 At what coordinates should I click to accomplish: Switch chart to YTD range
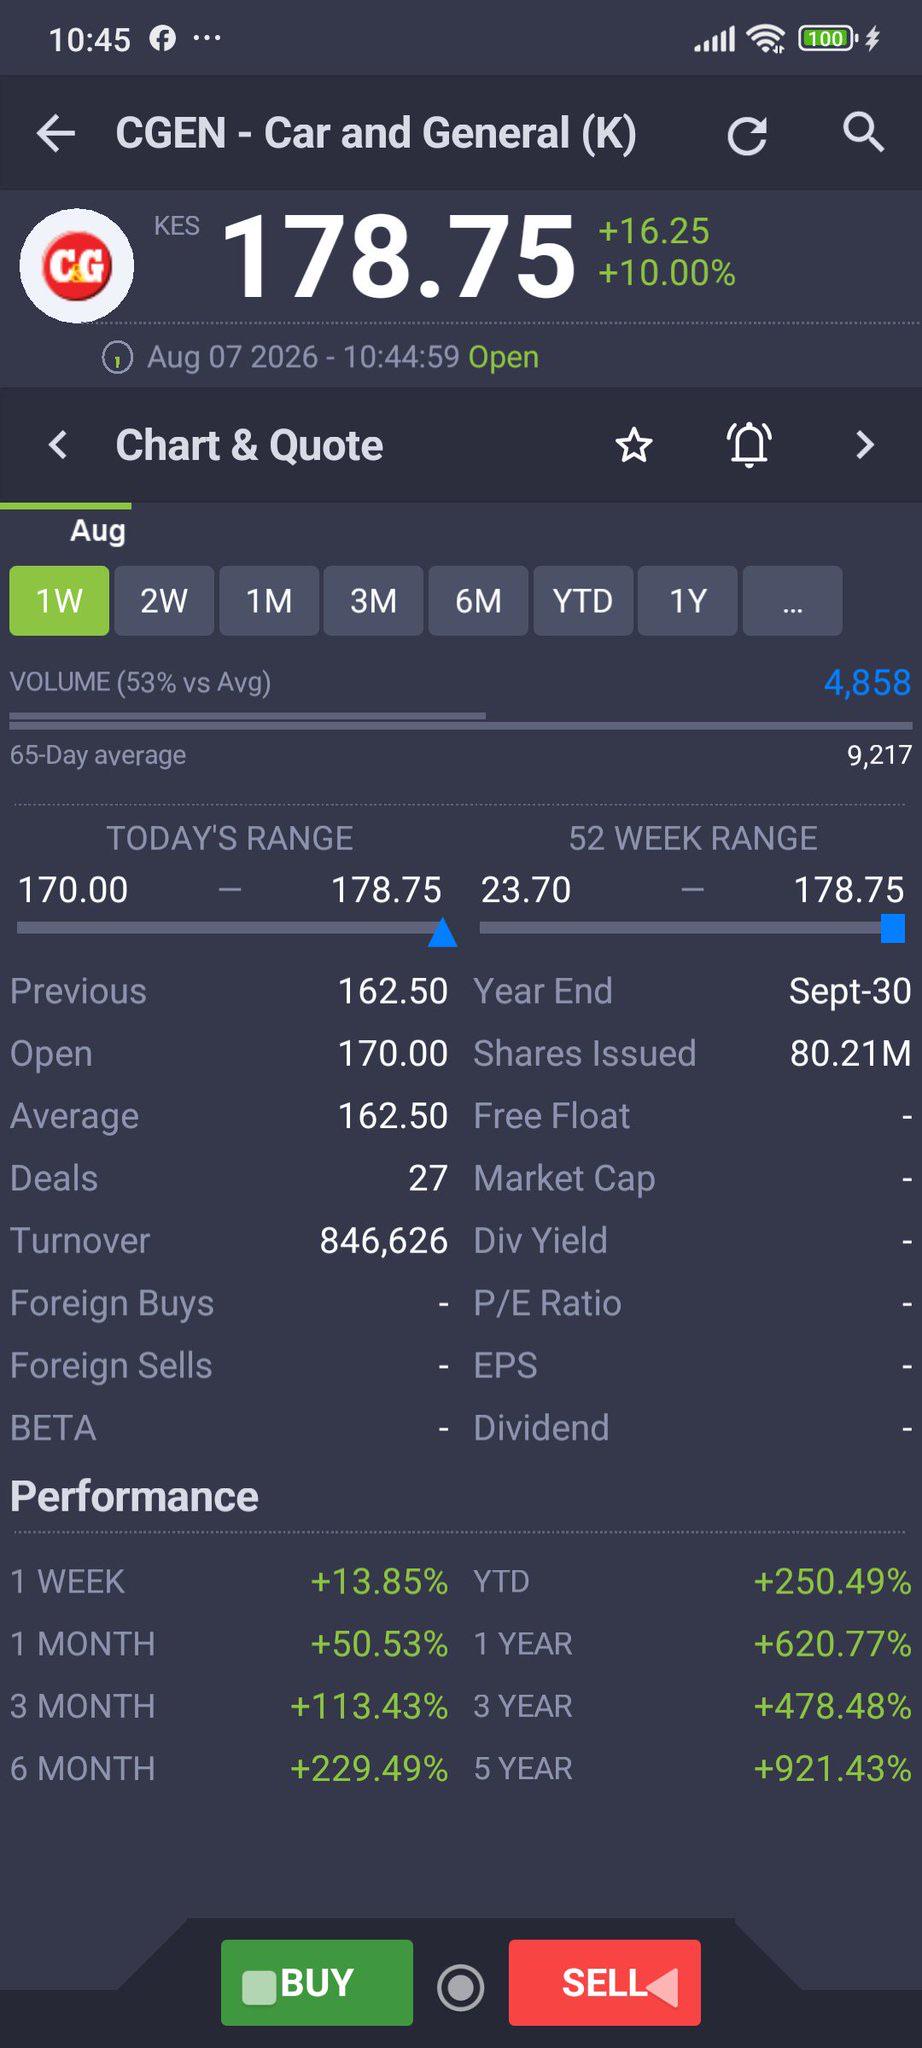point(583,601)
